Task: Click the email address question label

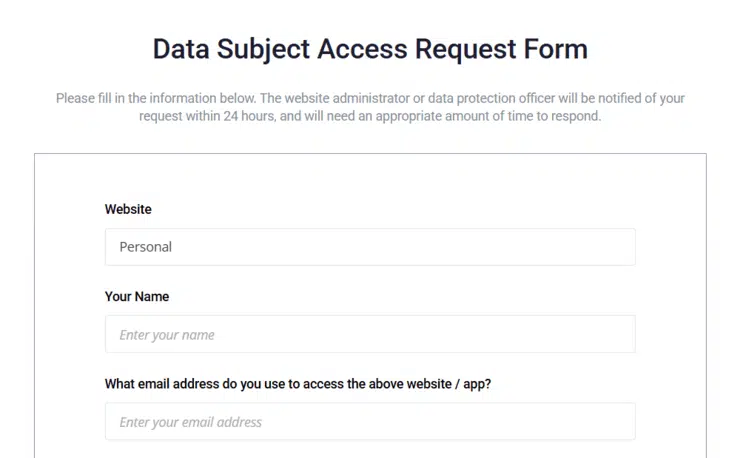Action: tap(297, 383)
